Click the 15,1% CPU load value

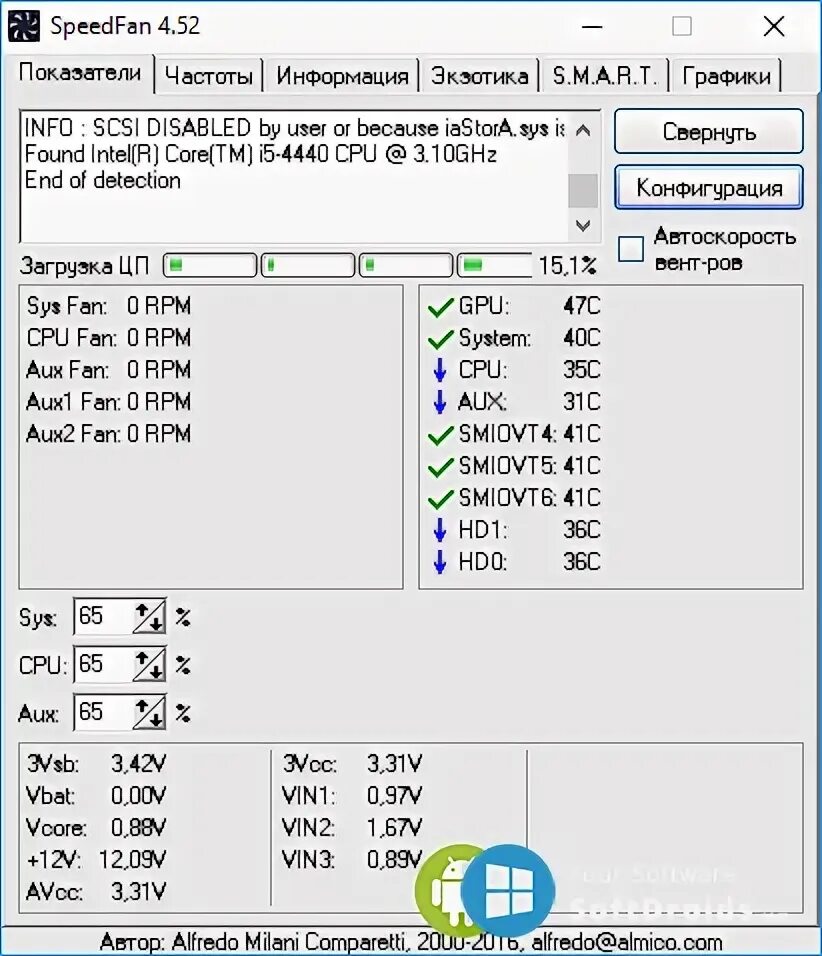[x=567, y=265]
